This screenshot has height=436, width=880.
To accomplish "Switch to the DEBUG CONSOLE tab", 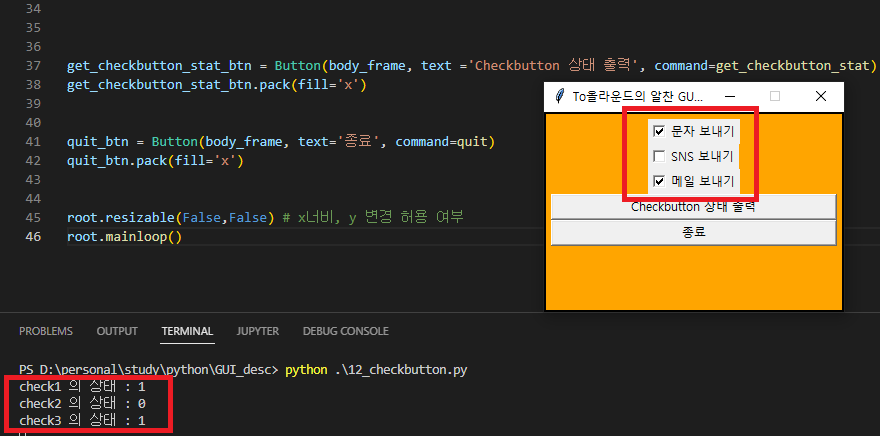I will click(x=345, y=331).
